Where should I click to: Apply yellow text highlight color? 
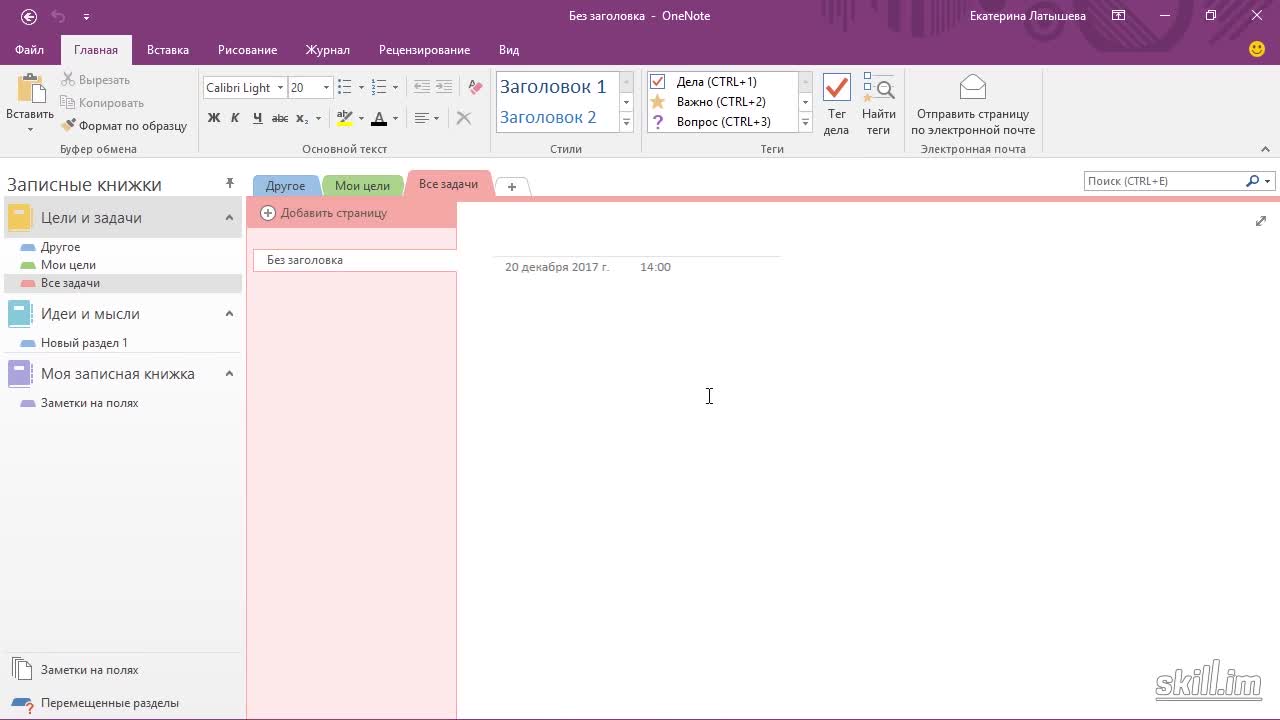pos(344,118)
